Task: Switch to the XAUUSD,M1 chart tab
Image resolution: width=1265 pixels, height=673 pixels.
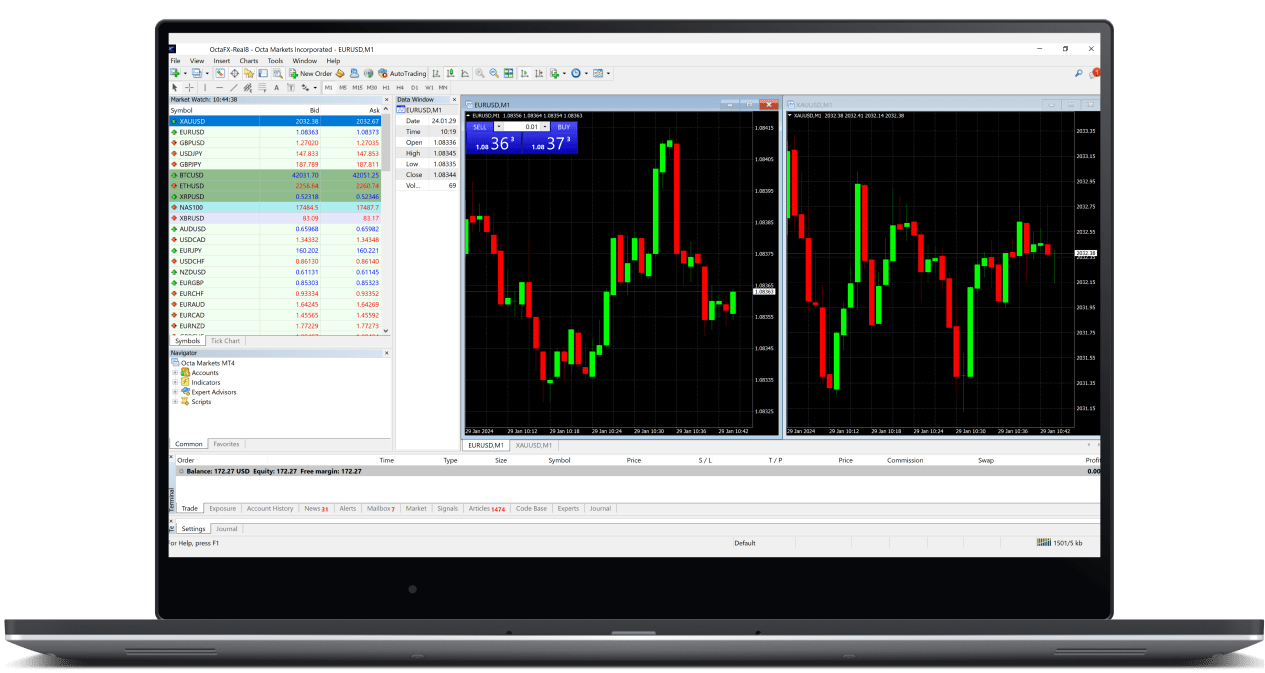Action: click(534, 444)
